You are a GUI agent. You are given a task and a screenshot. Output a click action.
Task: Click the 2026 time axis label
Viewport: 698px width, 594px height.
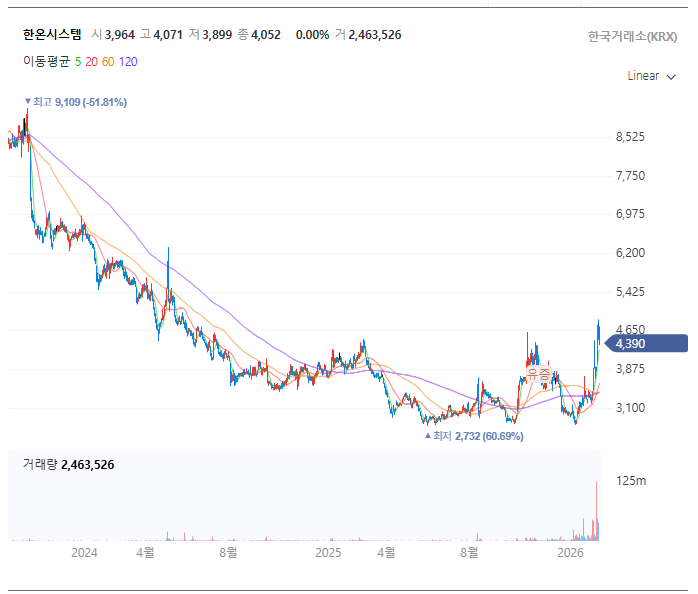coord(570,553)
